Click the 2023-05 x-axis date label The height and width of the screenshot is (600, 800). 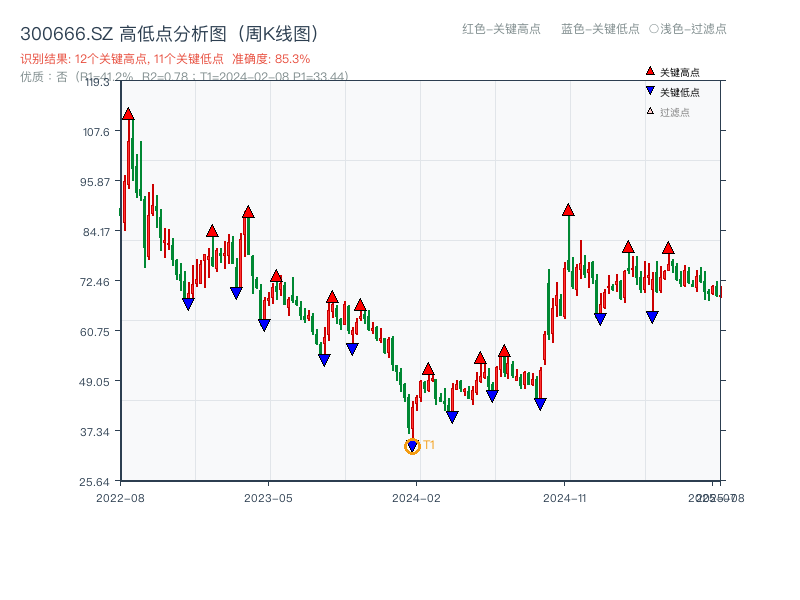[x=268, y=498]
